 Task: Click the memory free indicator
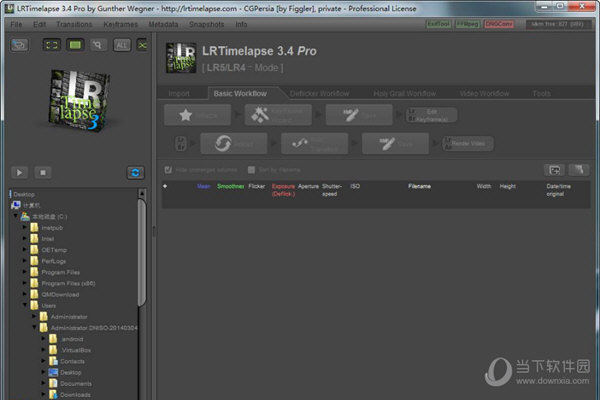point(558,24)
